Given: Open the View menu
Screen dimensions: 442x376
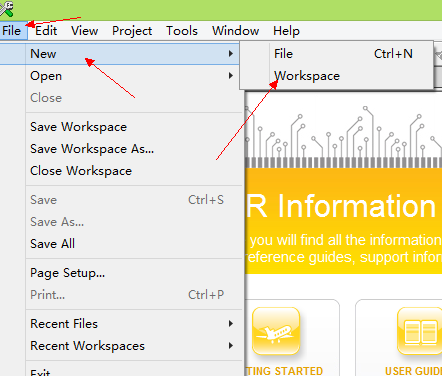Looking at the screenshot, I should click(84, 31).
